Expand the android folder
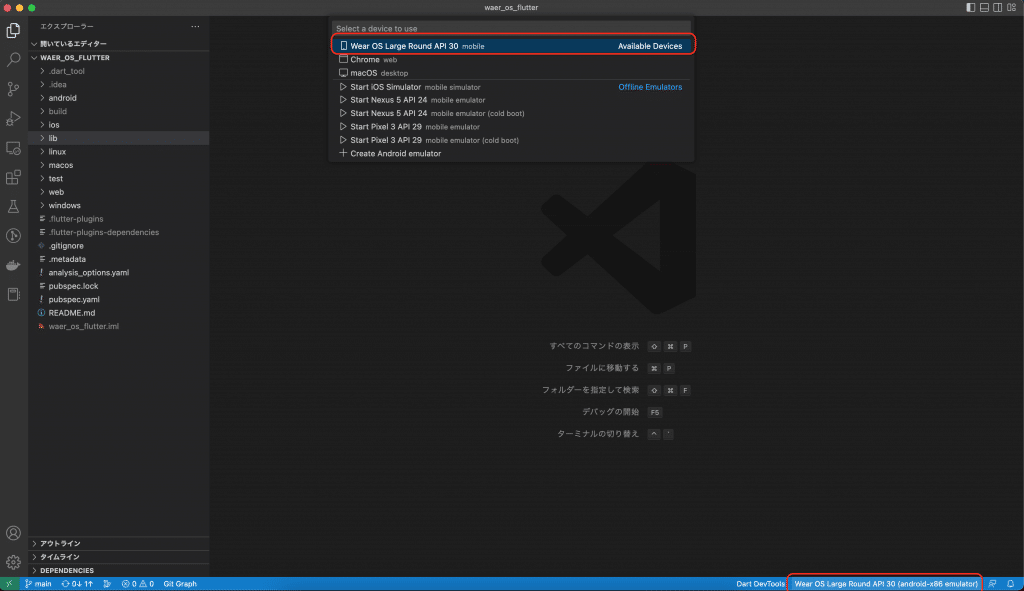Viewport: 1024px width, 591px height. (x=119, y=98)
